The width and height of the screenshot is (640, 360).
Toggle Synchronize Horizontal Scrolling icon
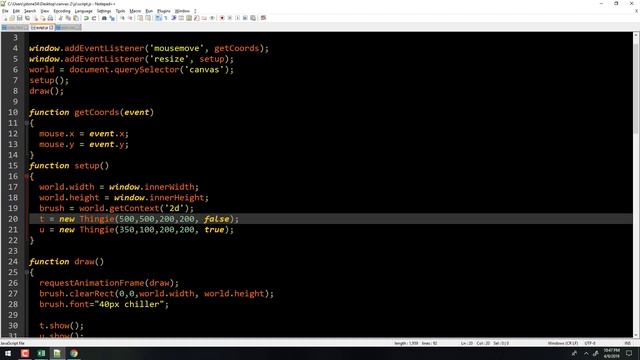[x=149, y=18]
